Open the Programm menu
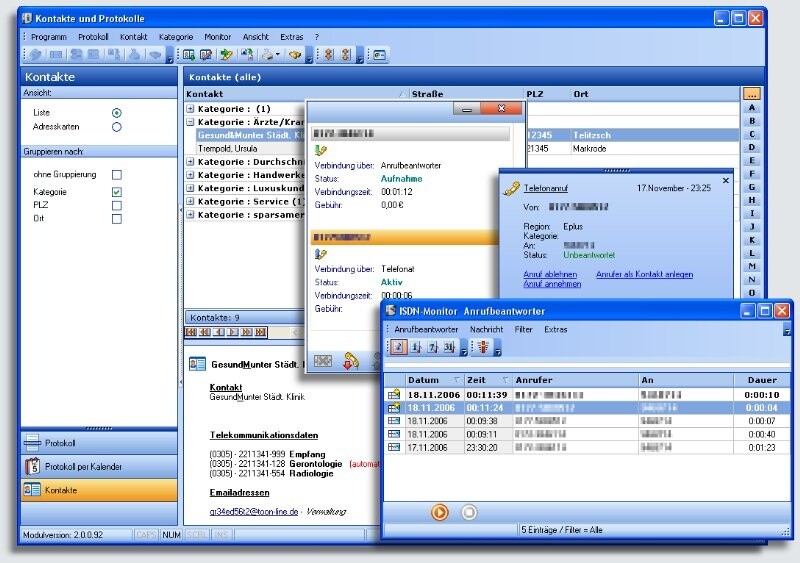 [x=48, y=37]
